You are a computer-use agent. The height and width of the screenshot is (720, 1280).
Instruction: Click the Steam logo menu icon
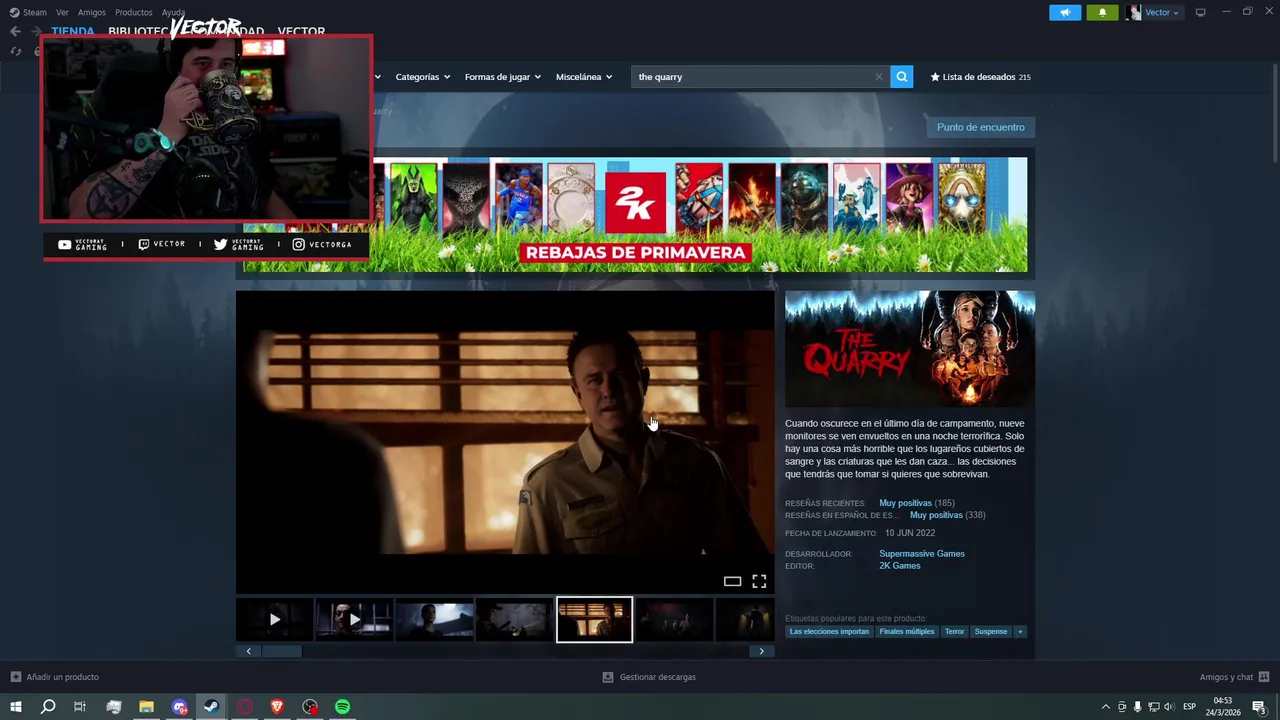pyautogui.click(x=14, y=12)
